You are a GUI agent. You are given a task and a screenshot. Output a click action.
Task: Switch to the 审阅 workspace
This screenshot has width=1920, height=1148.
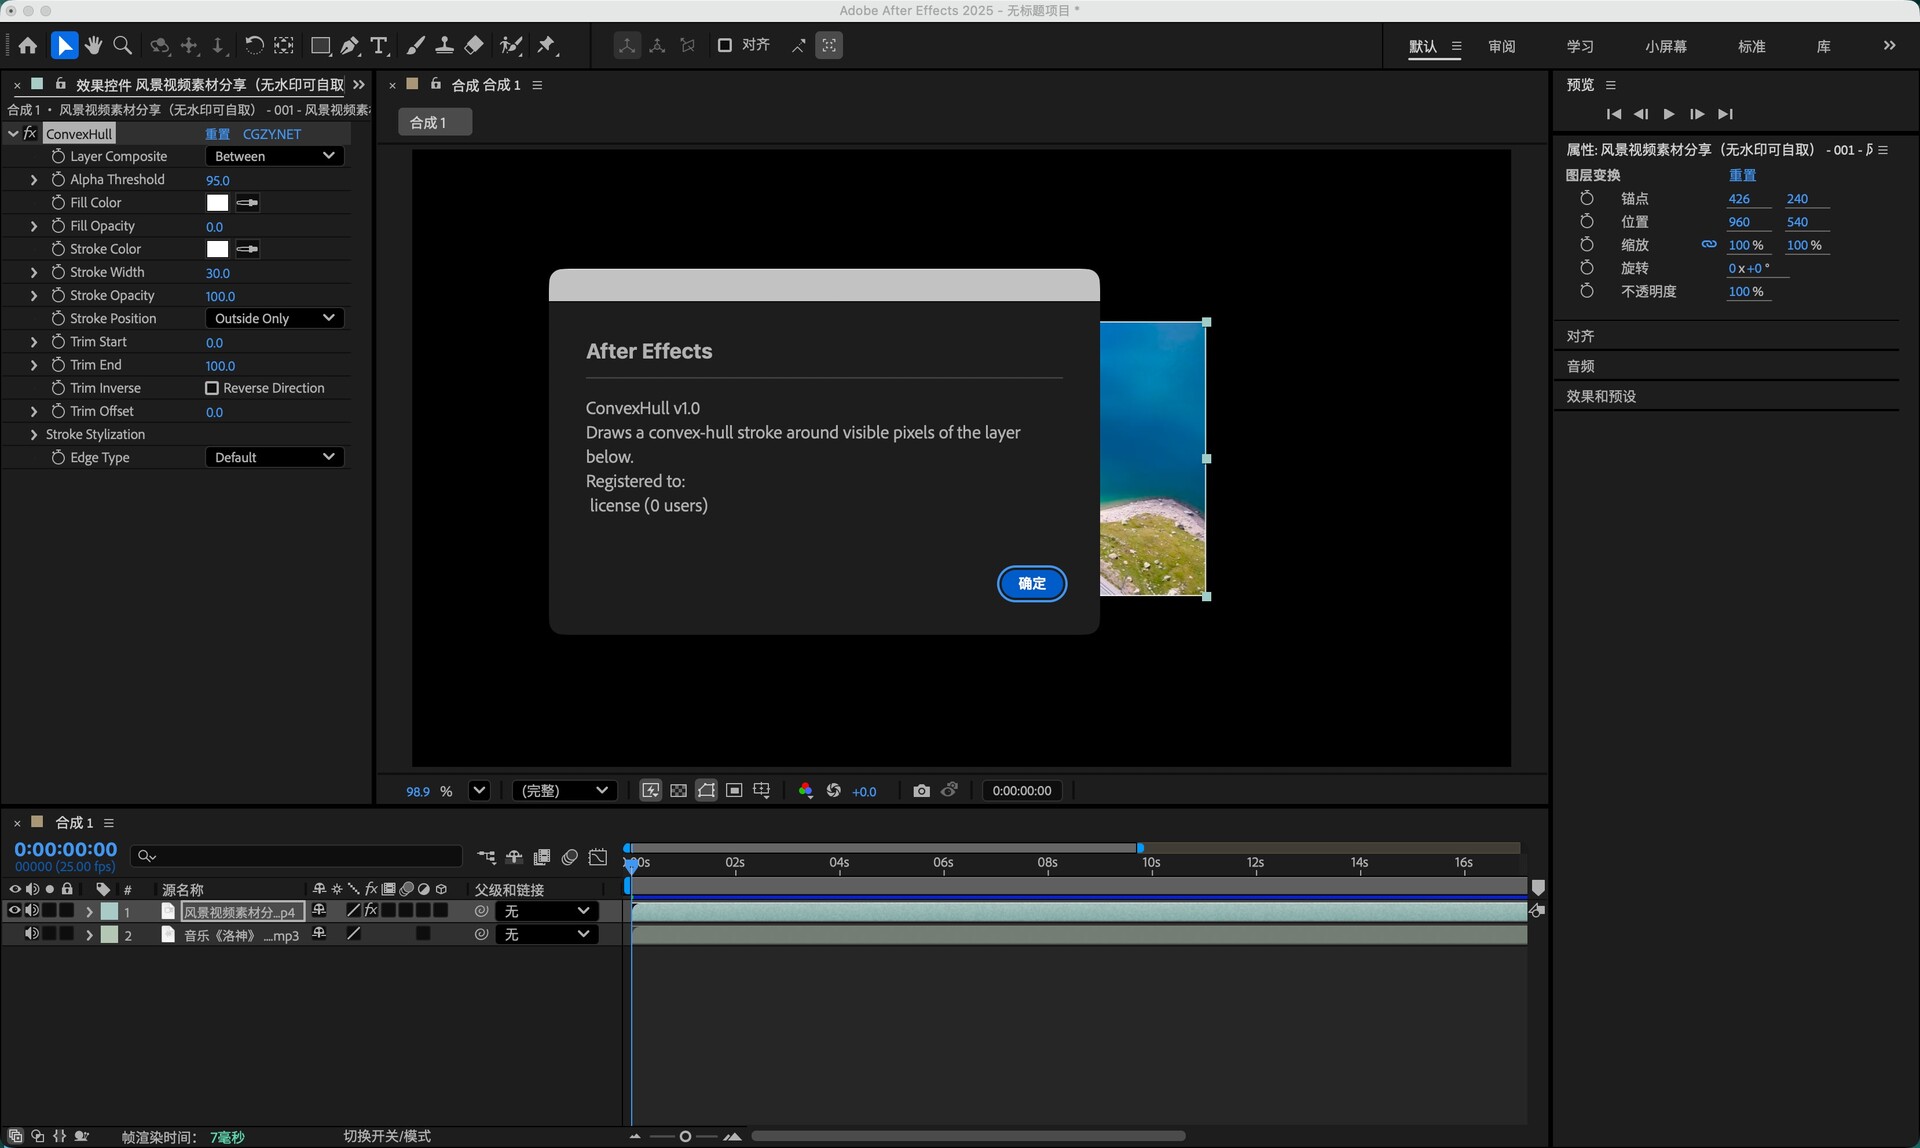(1502, 47)
